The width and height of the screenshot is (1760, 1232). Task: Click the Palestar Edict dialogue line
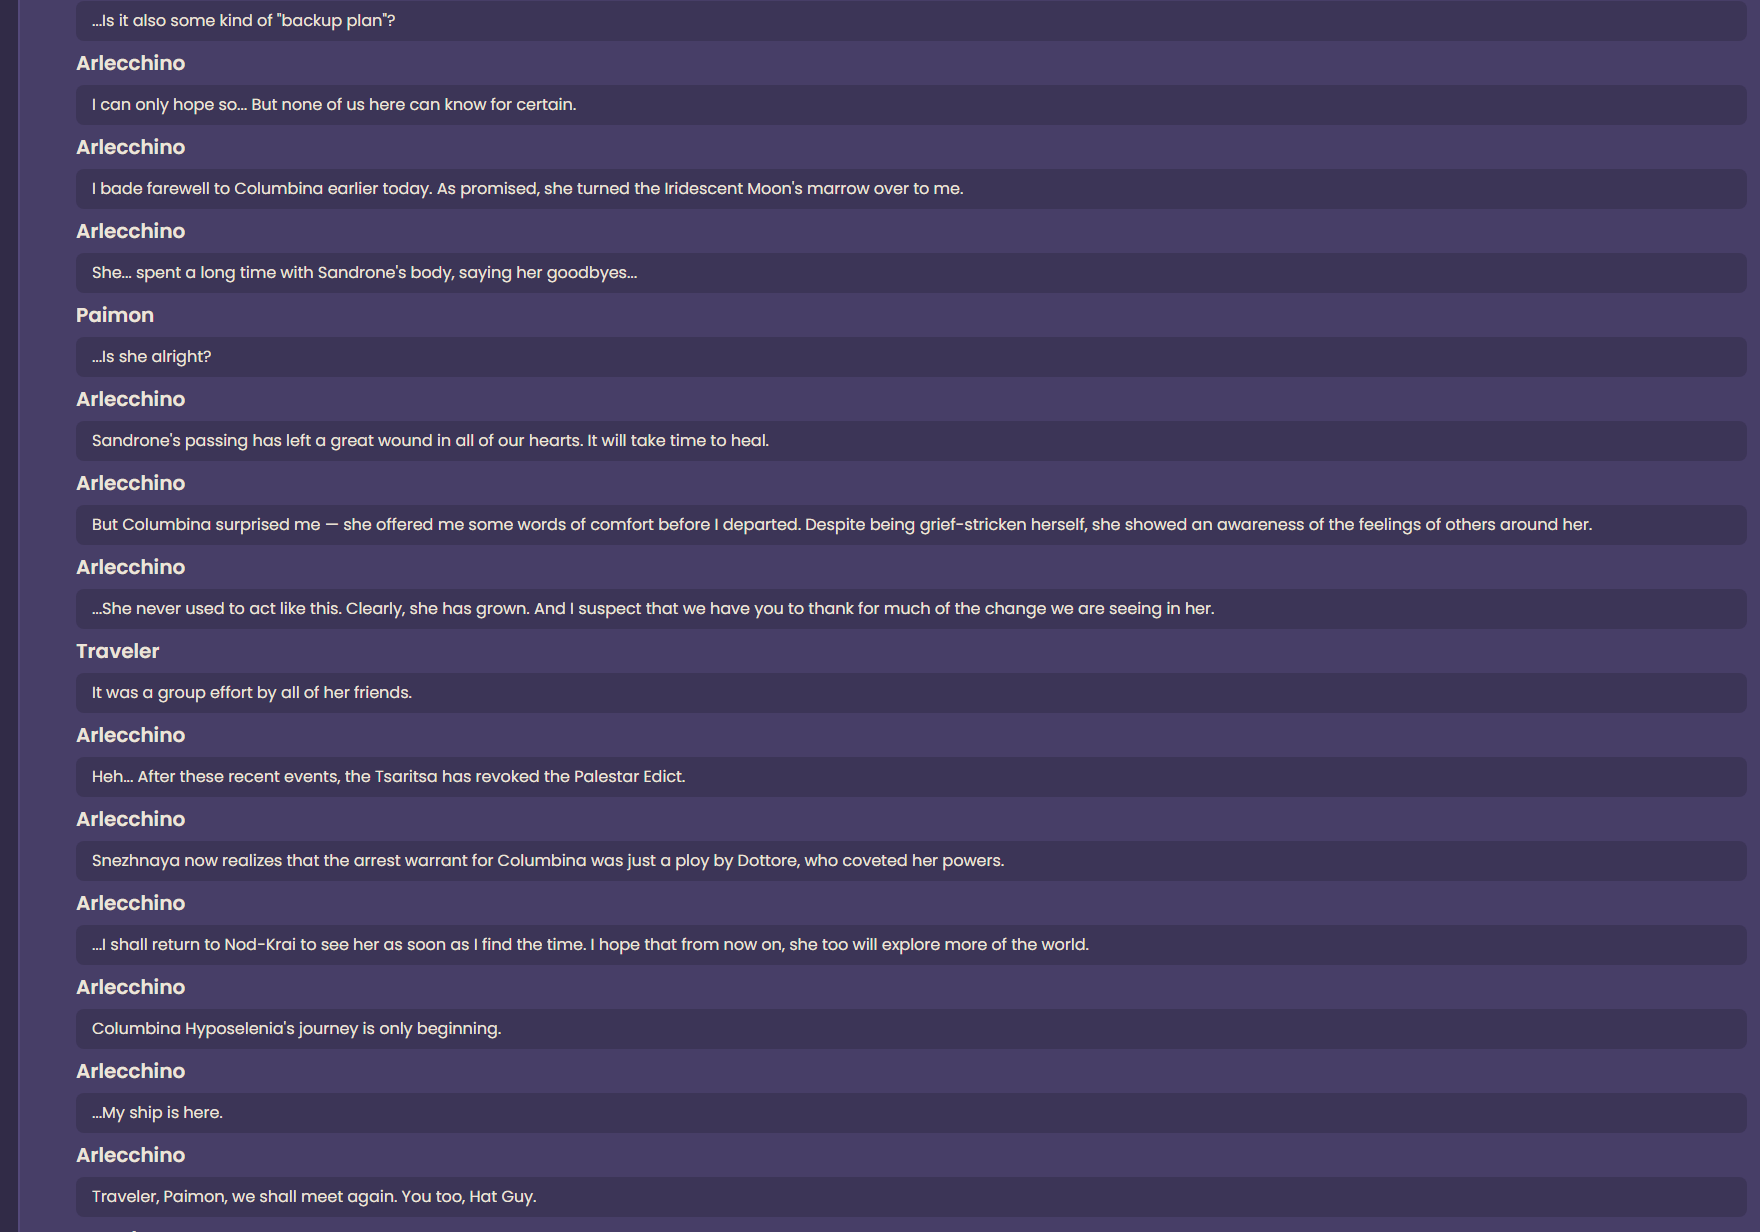911,777
